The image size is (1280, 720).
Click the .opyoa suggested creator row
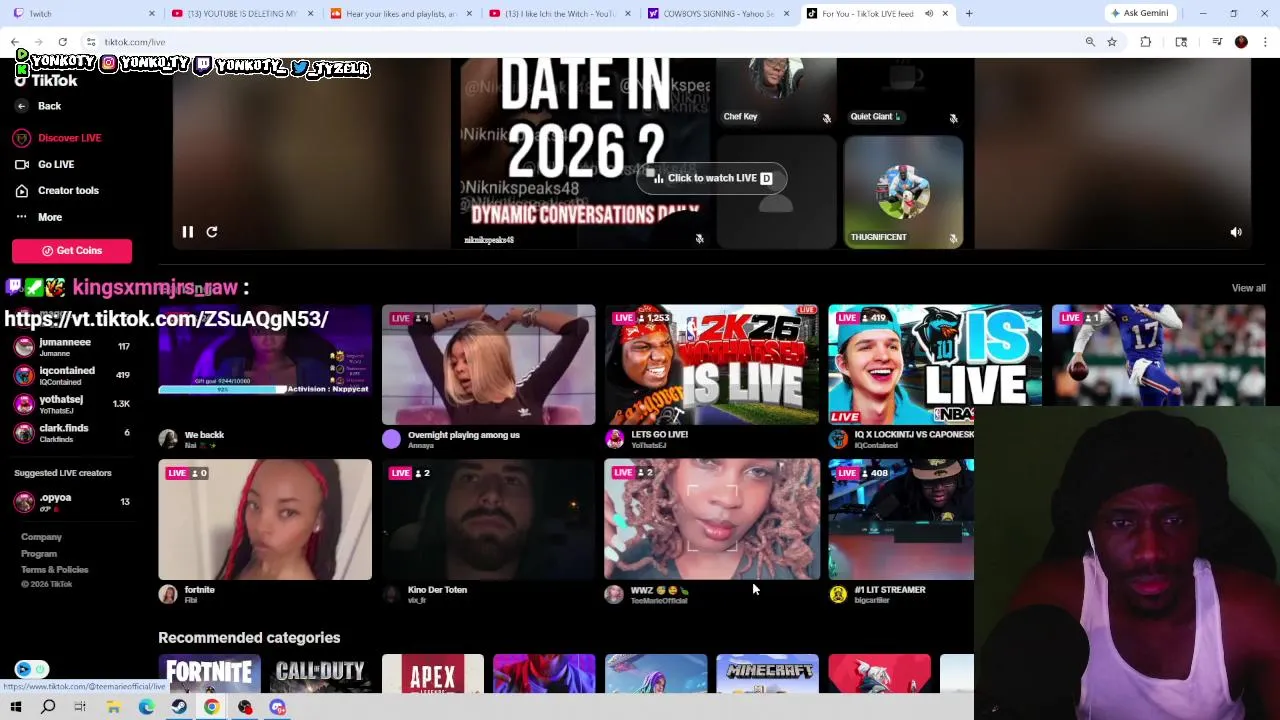tap(72, 502)
